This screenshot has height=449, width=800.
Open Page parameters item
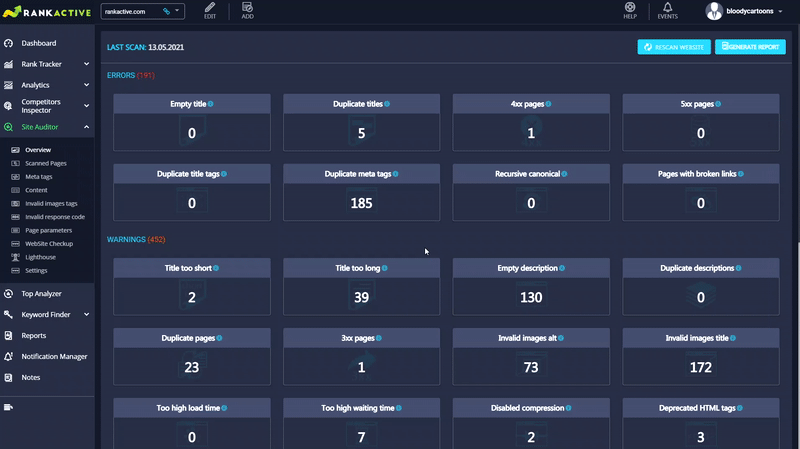[48, 230]
